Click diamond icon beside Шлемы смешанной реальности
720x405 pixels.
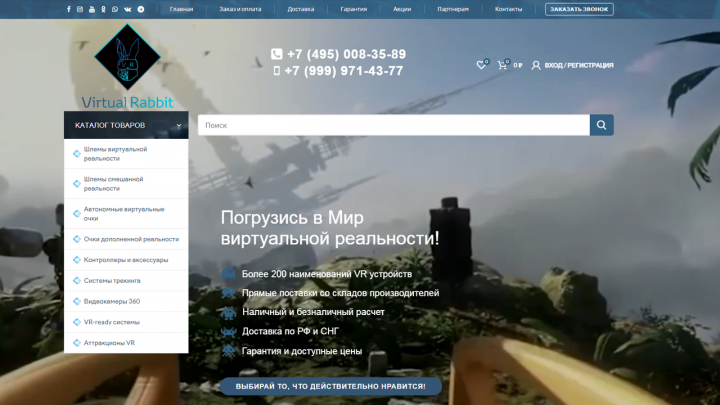point(77,184)
